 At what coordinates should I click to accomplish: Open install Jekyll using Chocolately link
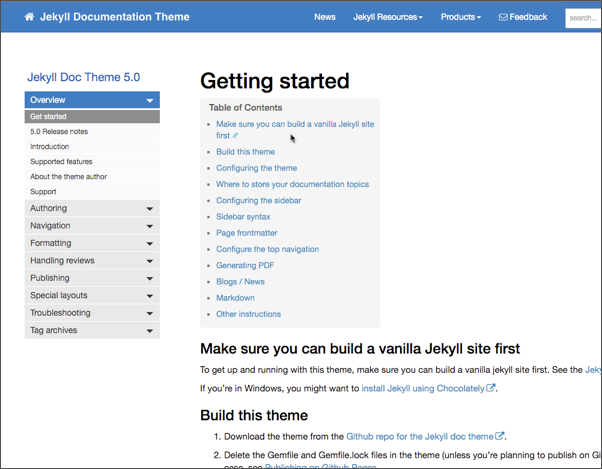[423, 388]
